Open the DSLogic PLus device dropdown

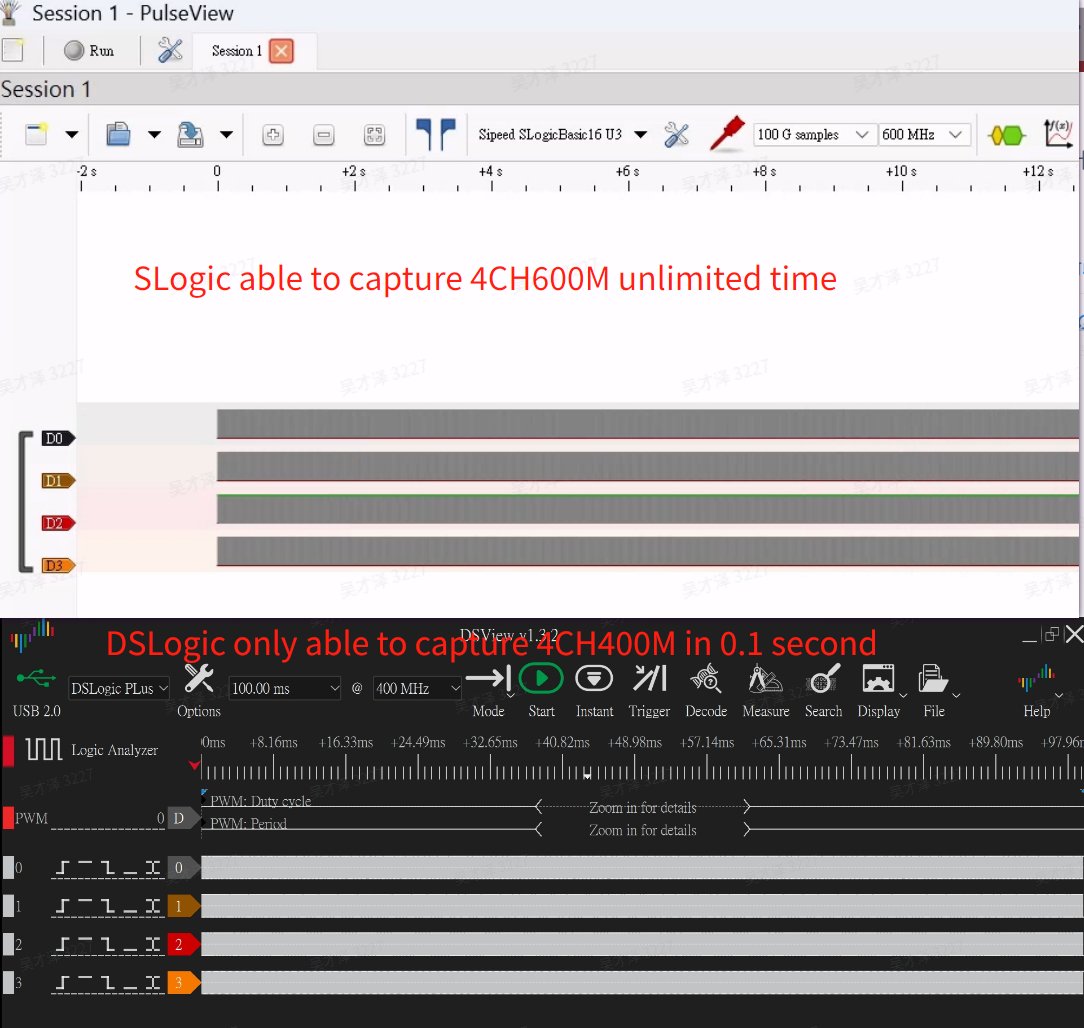[x=119, y=689]
